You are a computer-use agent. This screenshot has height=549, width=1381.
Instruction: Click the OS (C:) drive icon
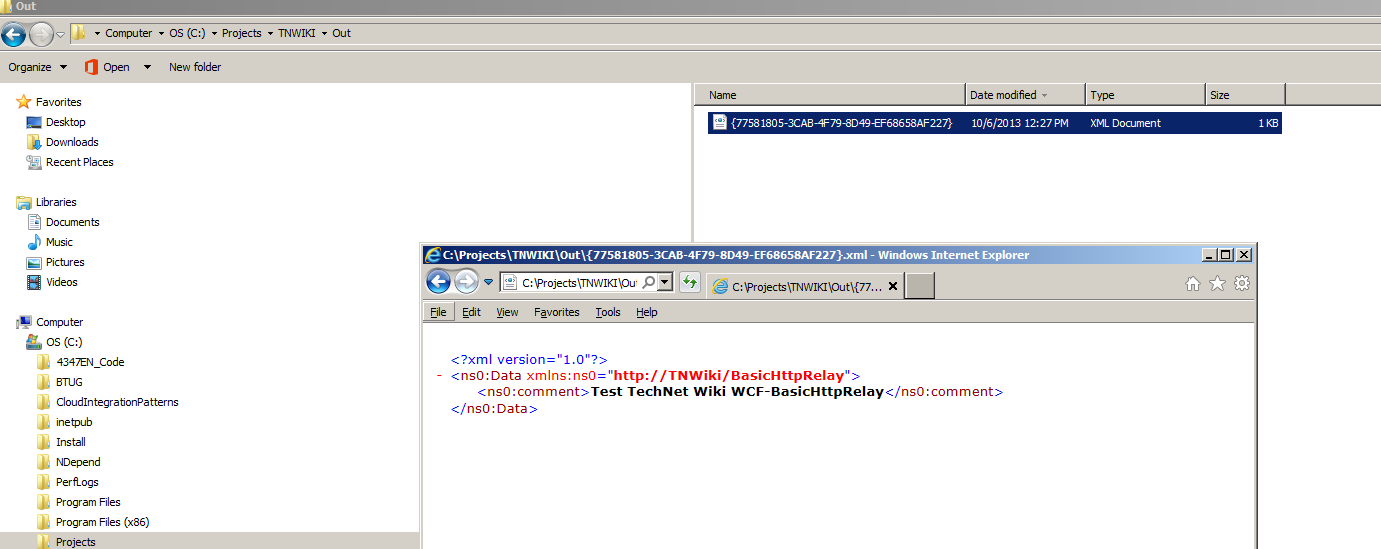34,342
